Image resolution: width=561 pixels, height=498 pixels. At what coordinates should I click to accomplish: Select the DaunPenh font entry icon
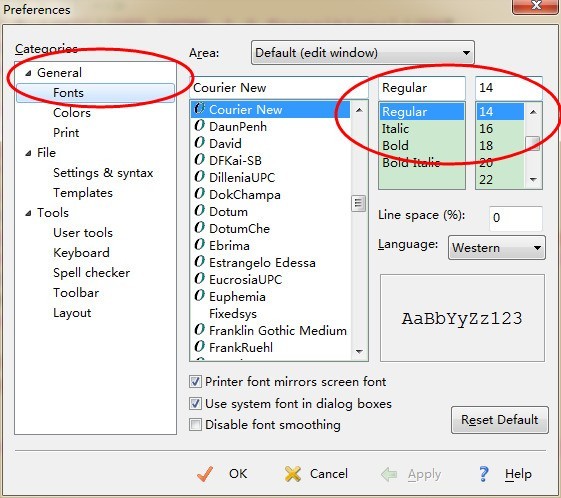click(x=199, y=126)
